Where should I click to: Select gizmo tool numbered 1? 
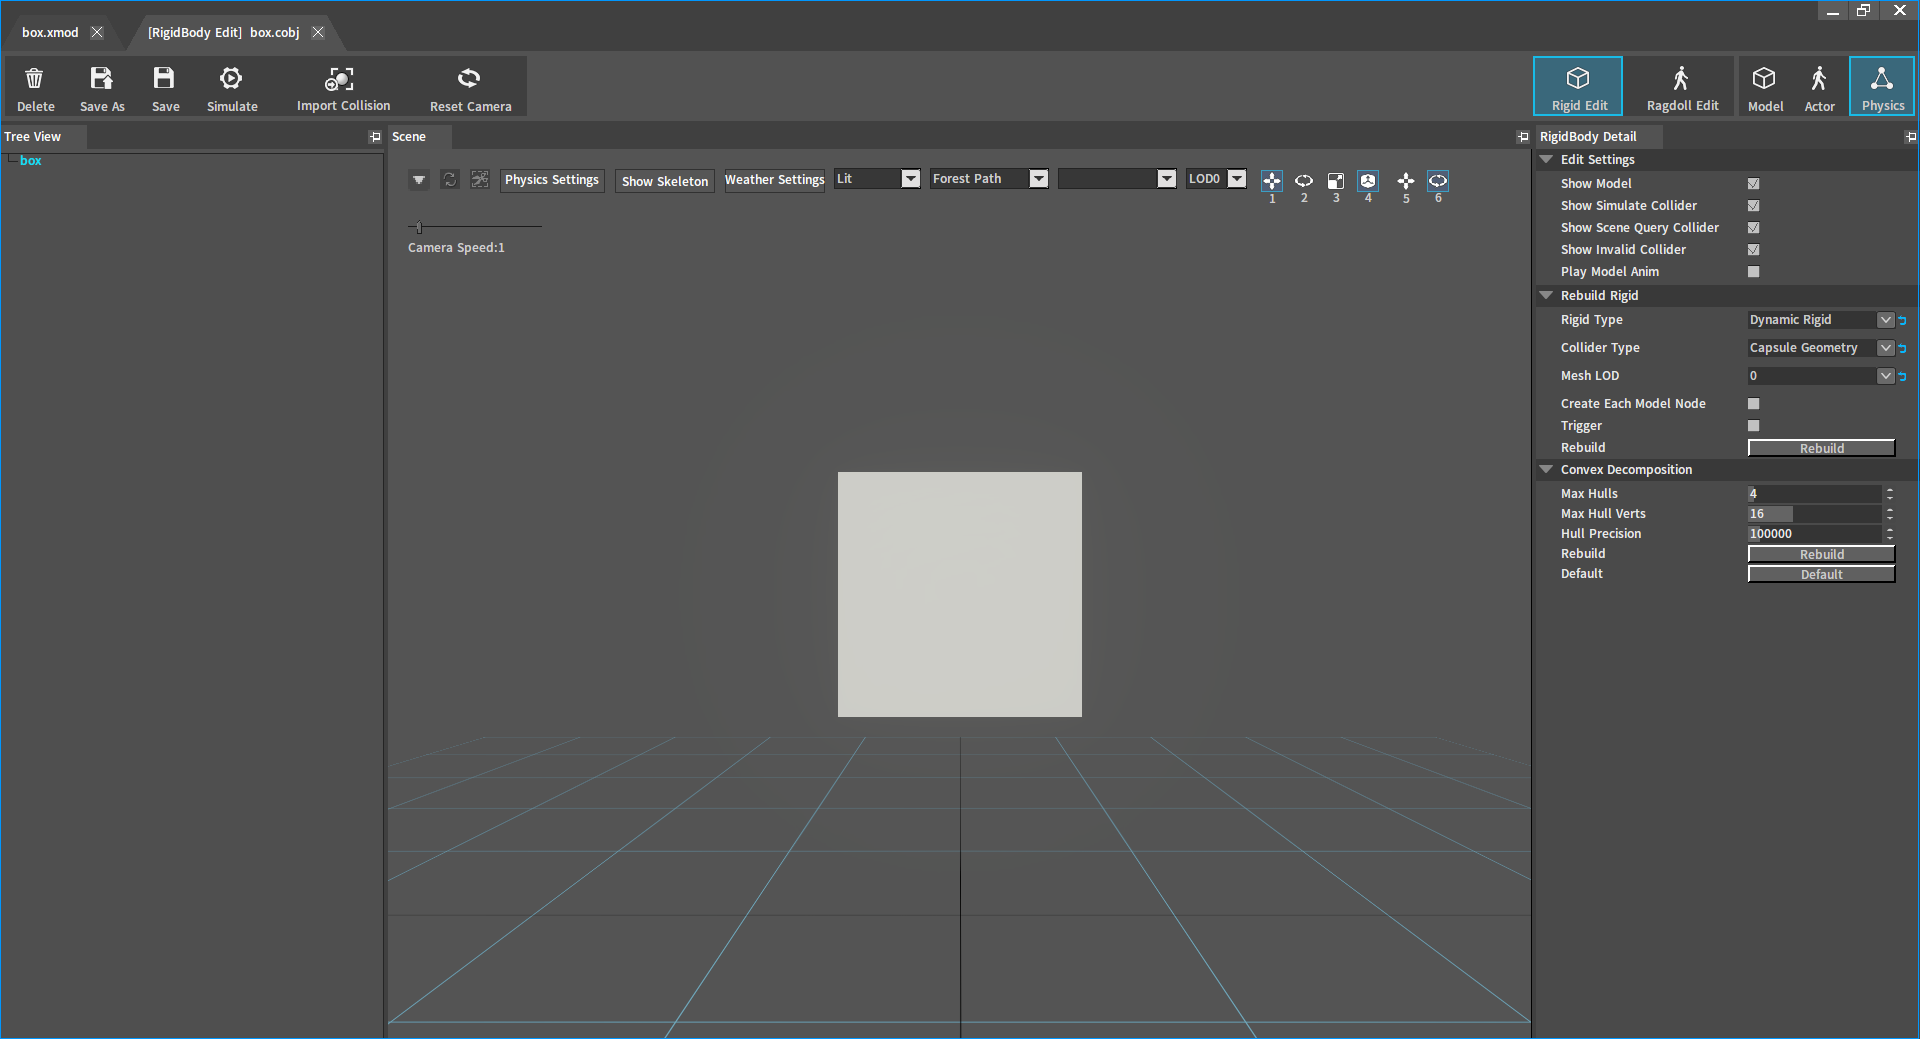tap(1272, 180)
